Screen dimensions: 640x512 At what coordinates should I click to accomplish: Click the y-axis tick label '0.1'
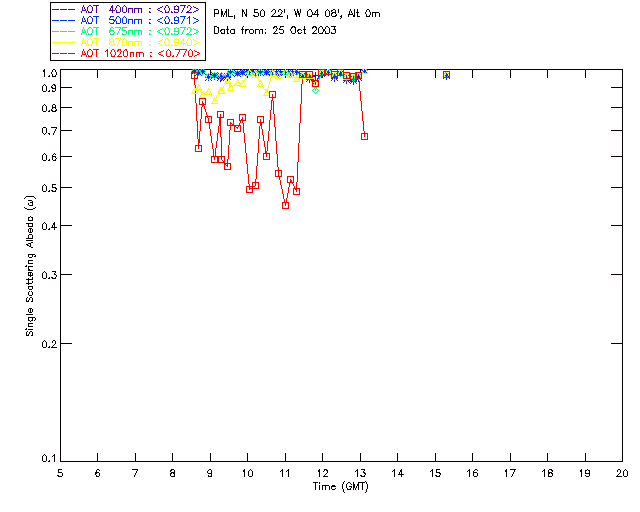click(x=49, y=459)
